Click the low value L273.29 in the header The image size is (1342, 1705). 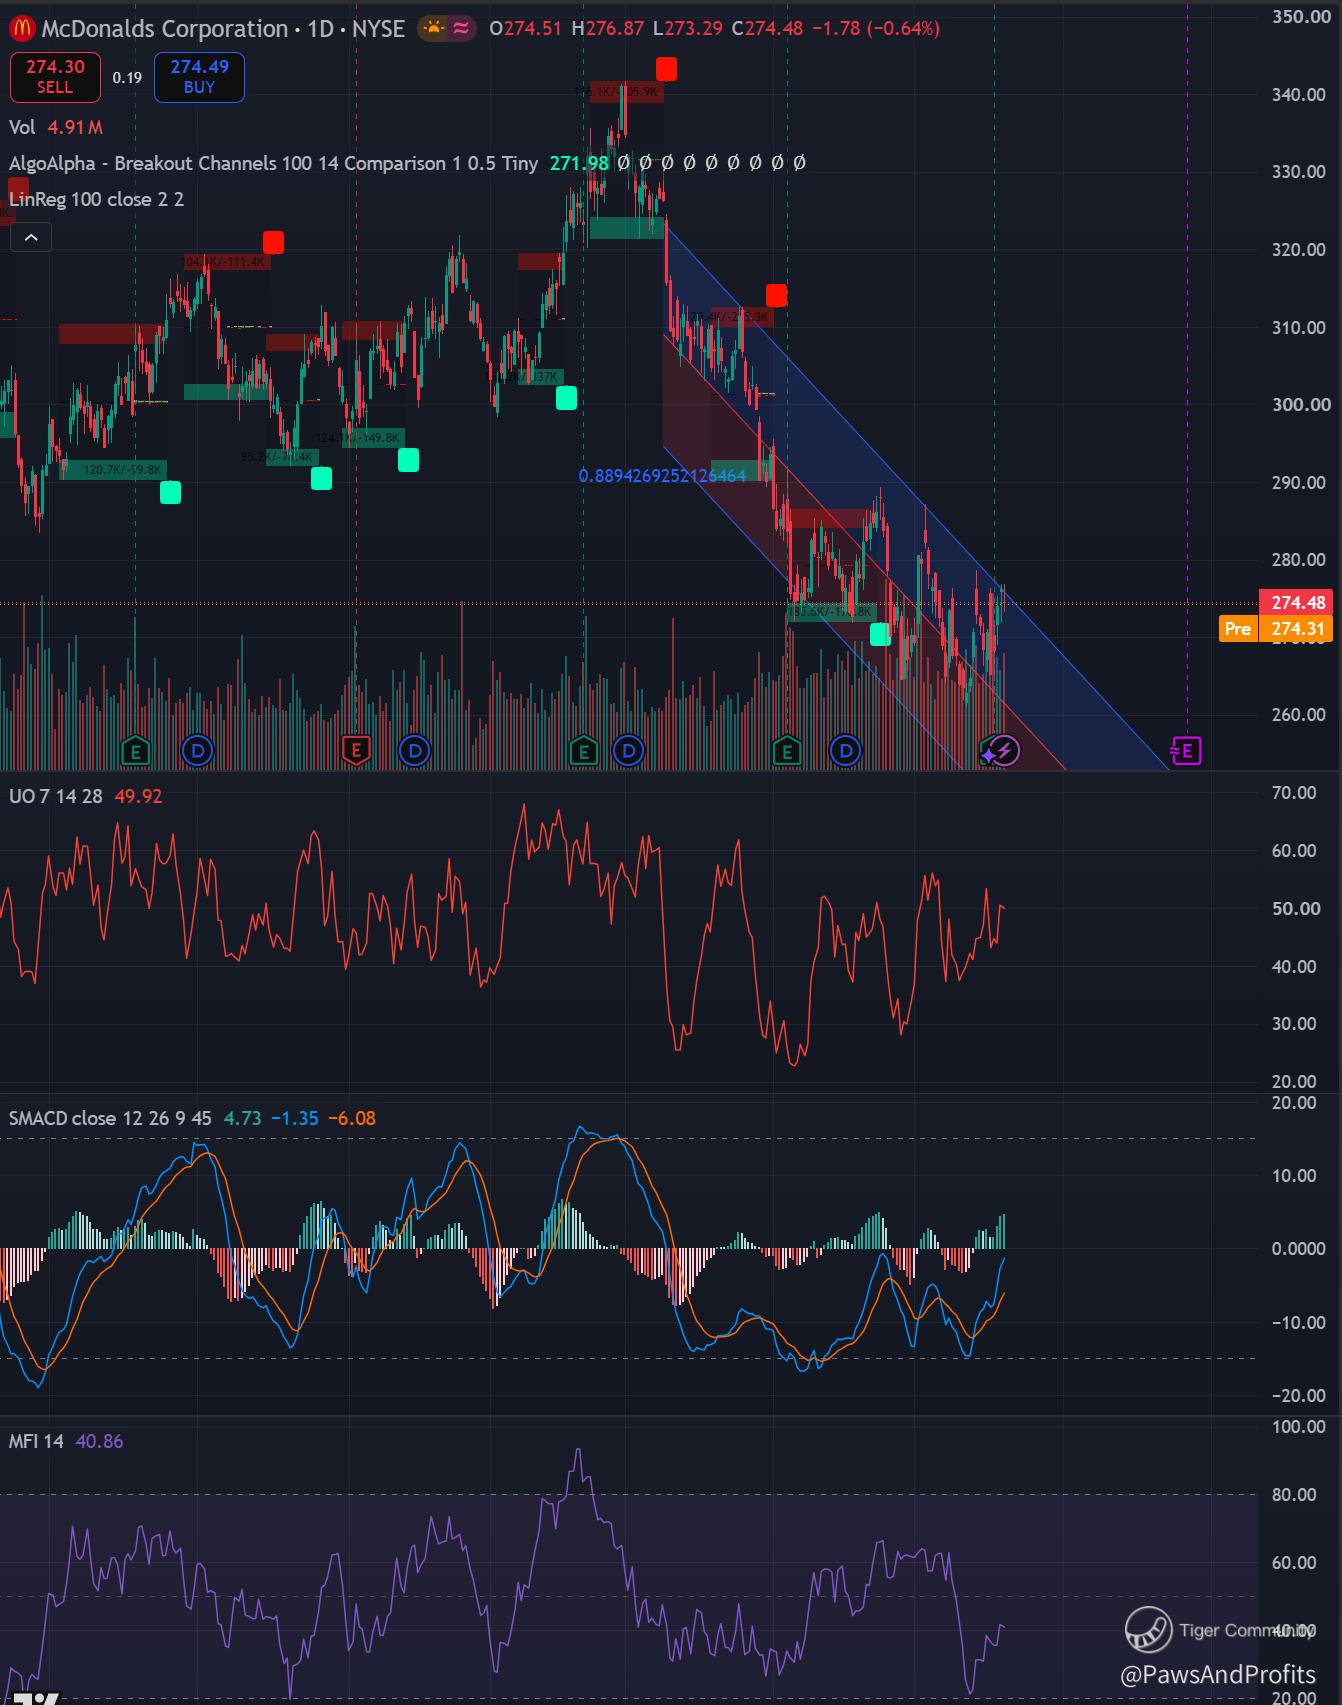point(688,28)
